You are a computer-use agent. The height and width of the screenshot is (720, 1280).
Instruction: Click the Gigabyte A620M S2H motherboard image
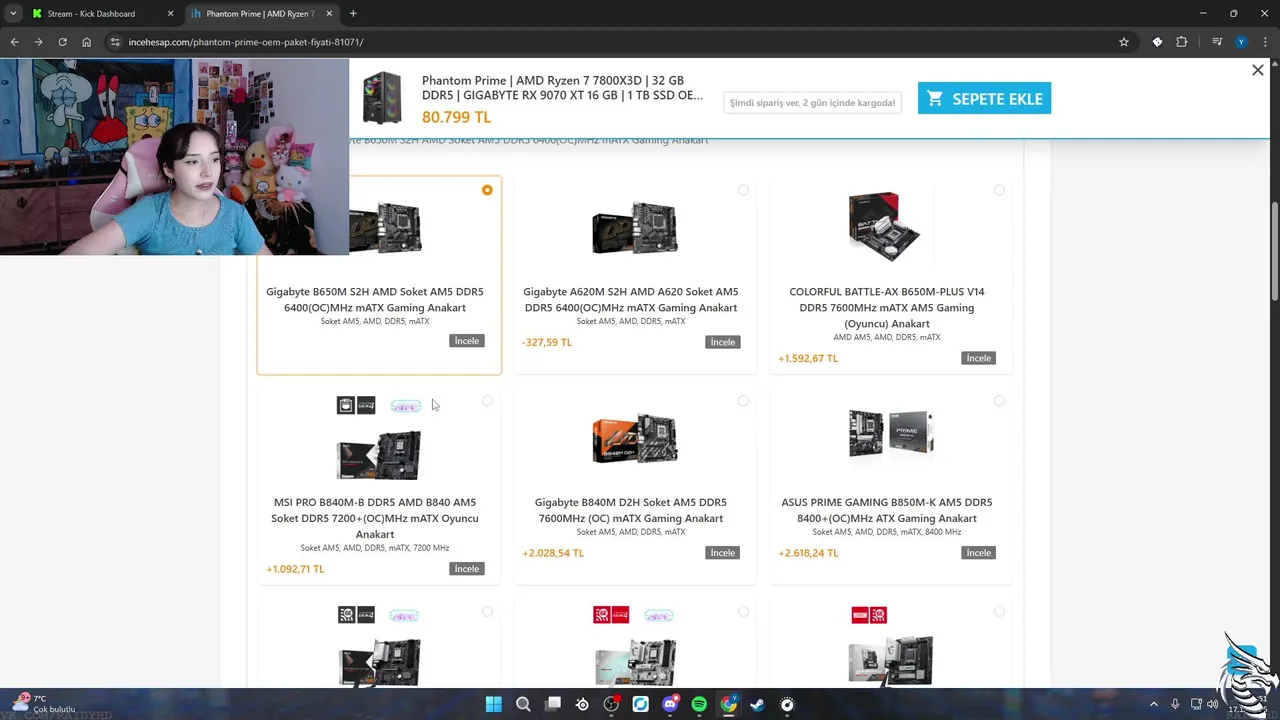[x=635, y=227]
